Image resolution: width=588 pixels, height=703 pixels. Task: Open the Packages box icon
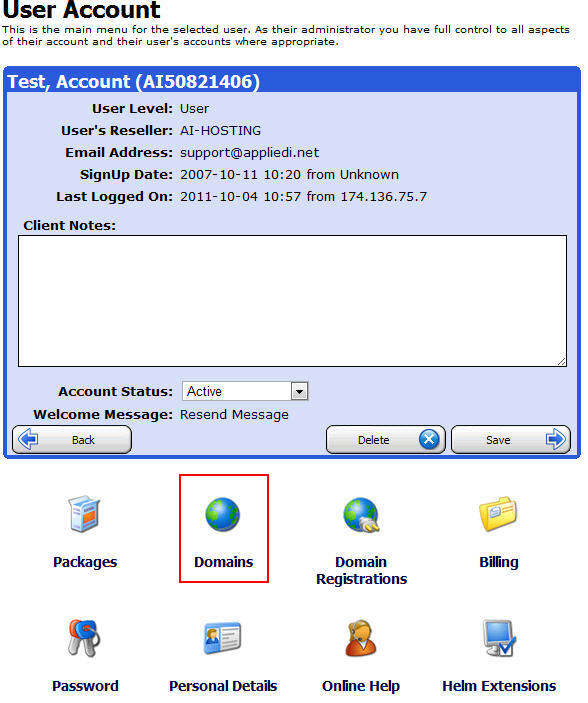tap(84, 514)
